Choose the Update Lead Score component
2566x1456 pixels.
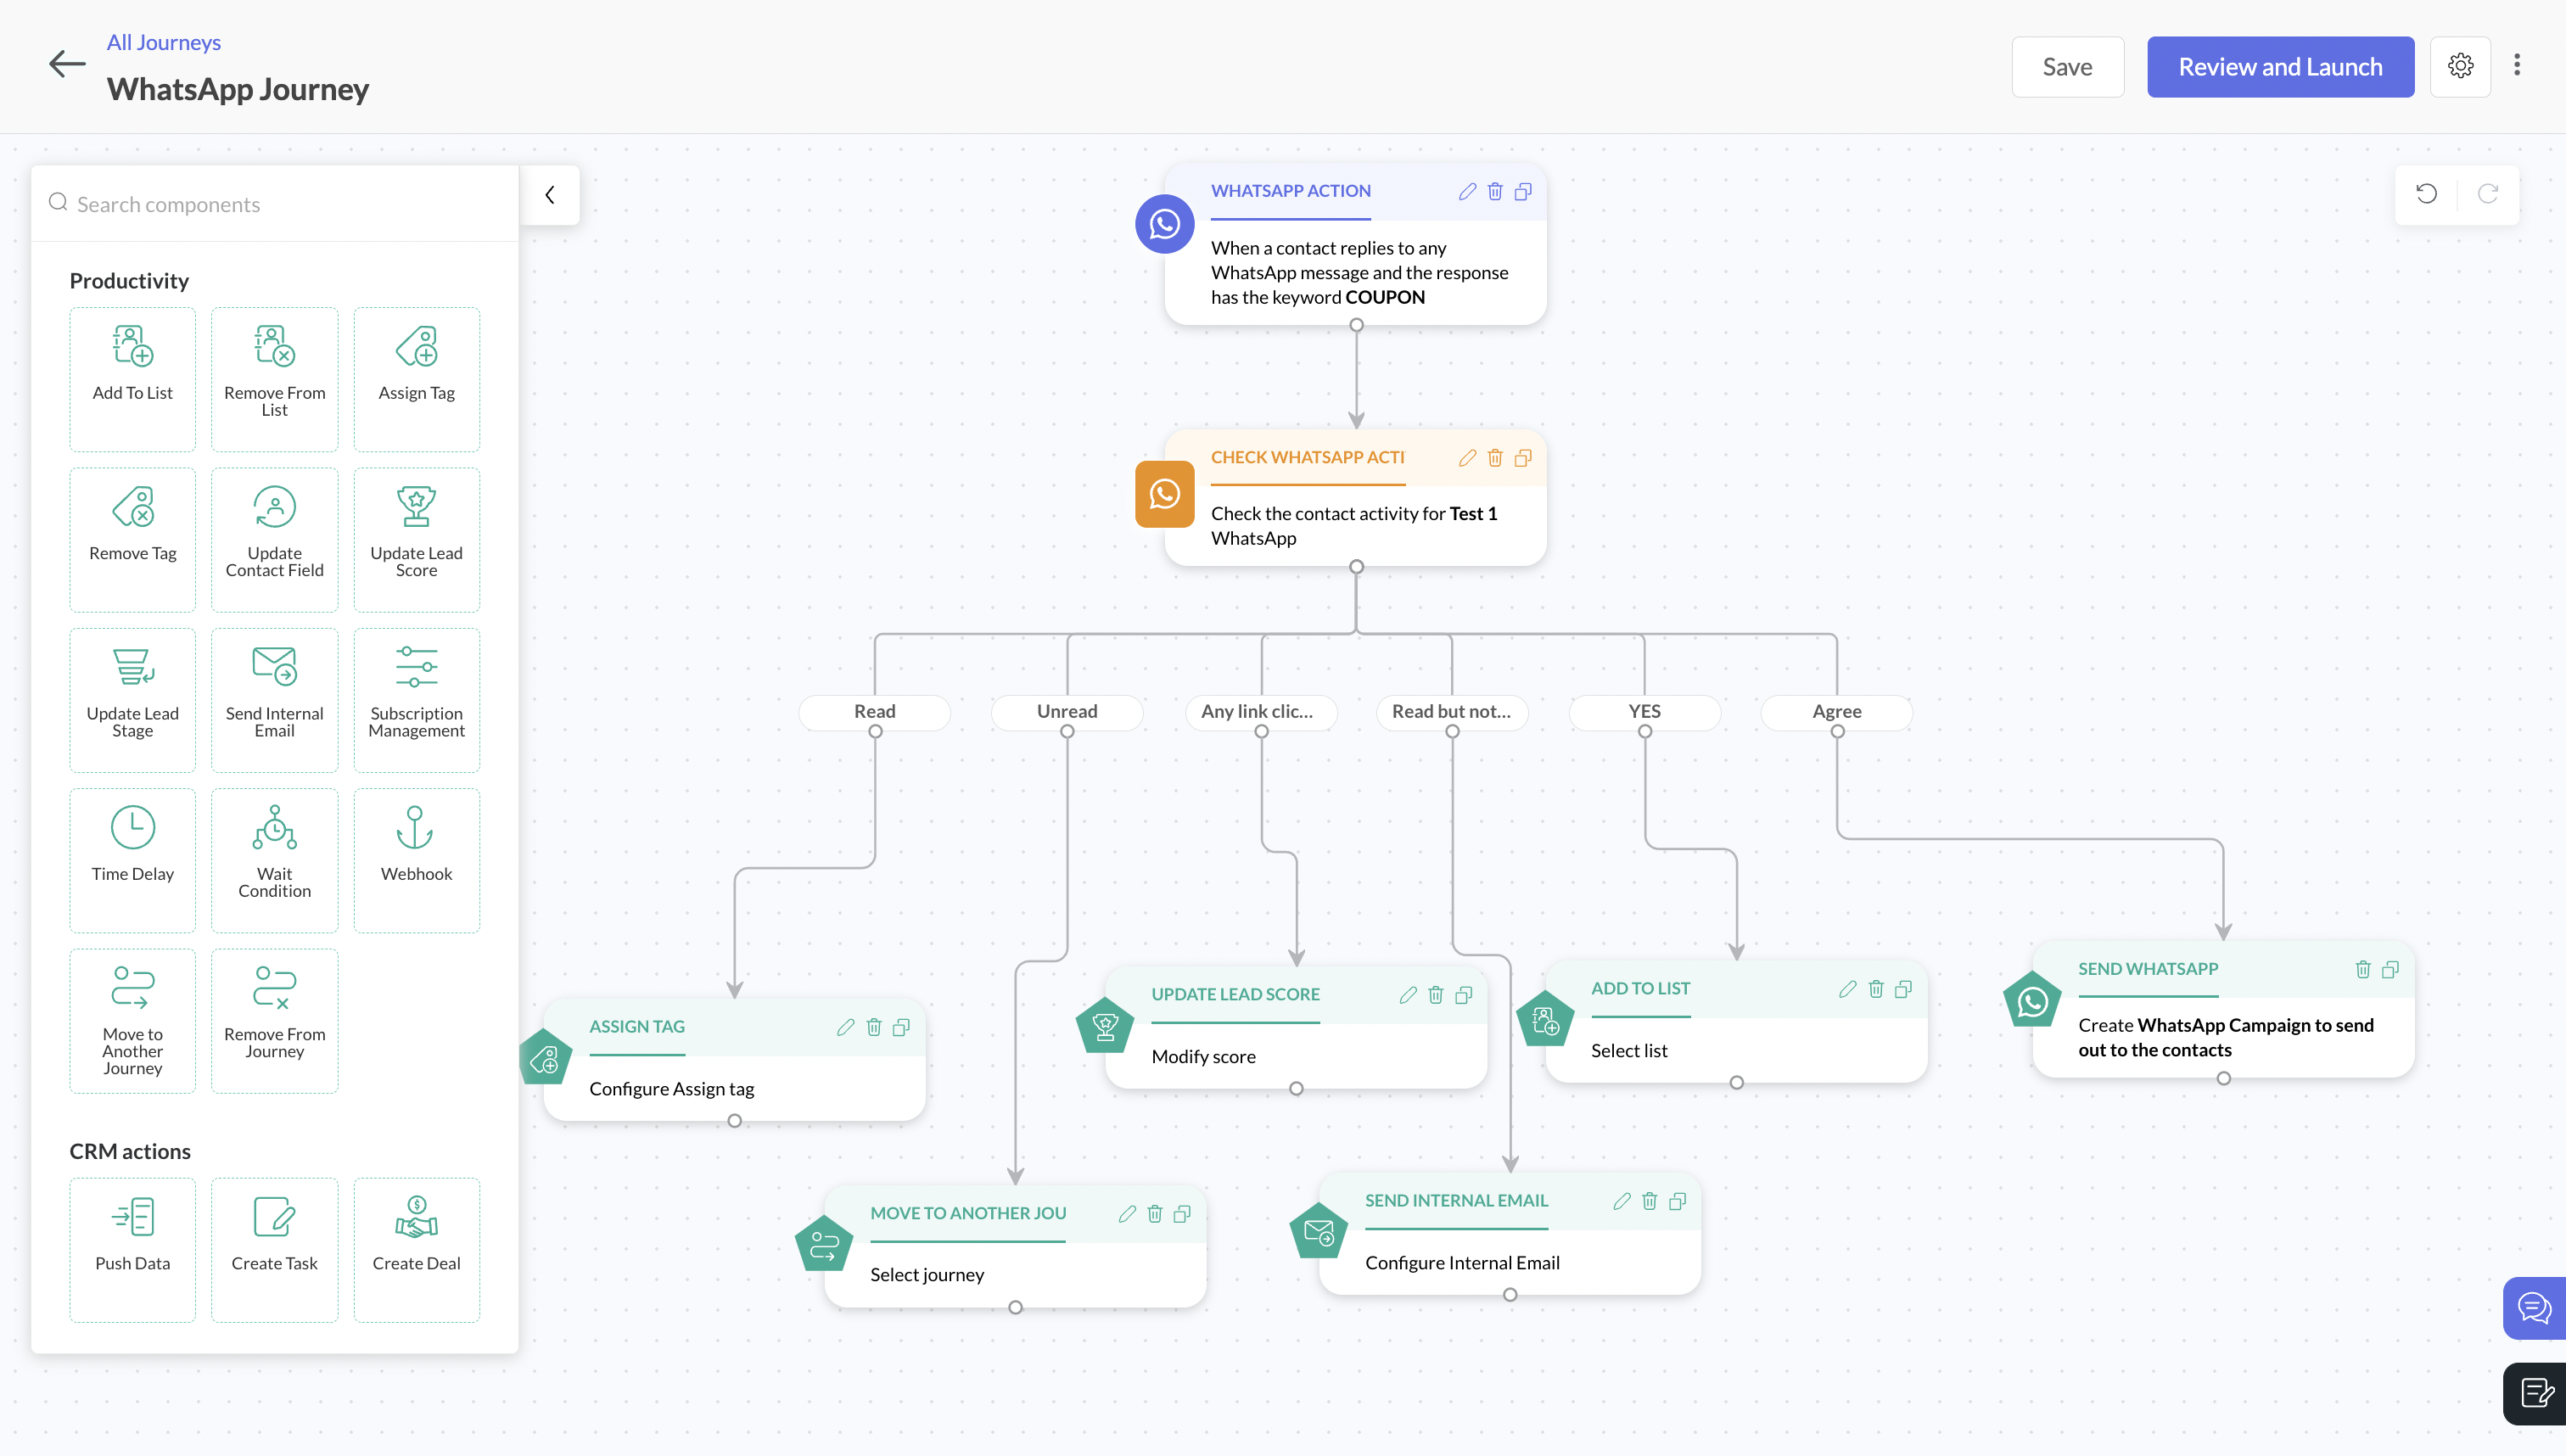coord(416,539)
